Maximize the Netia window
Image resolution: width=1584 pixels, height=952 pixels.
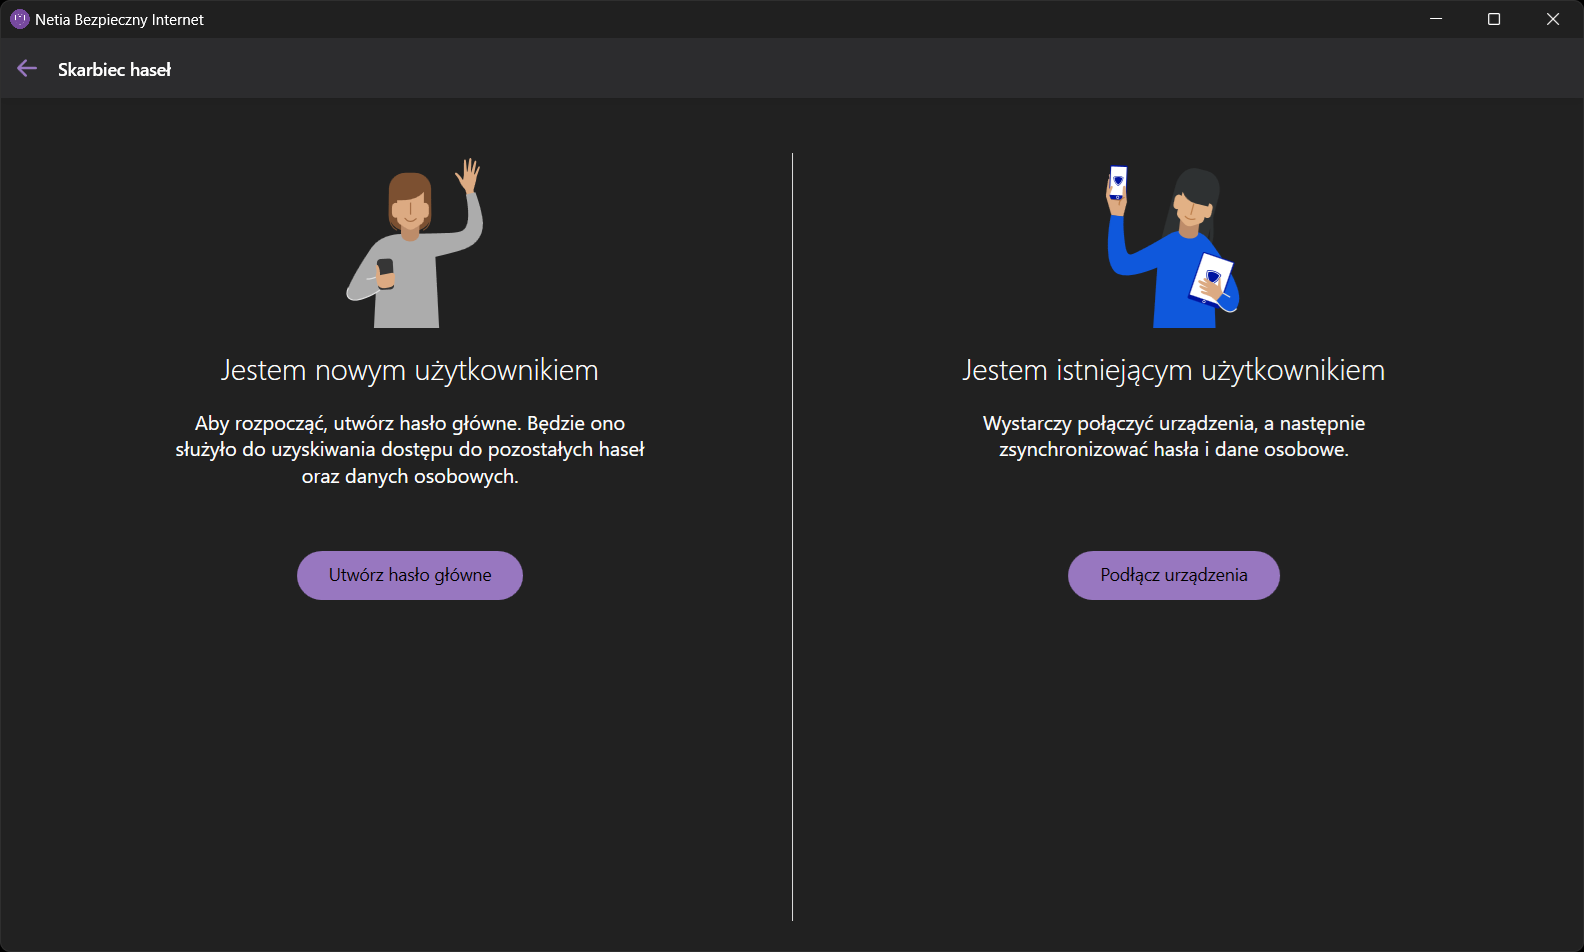tap(1494, 19)
